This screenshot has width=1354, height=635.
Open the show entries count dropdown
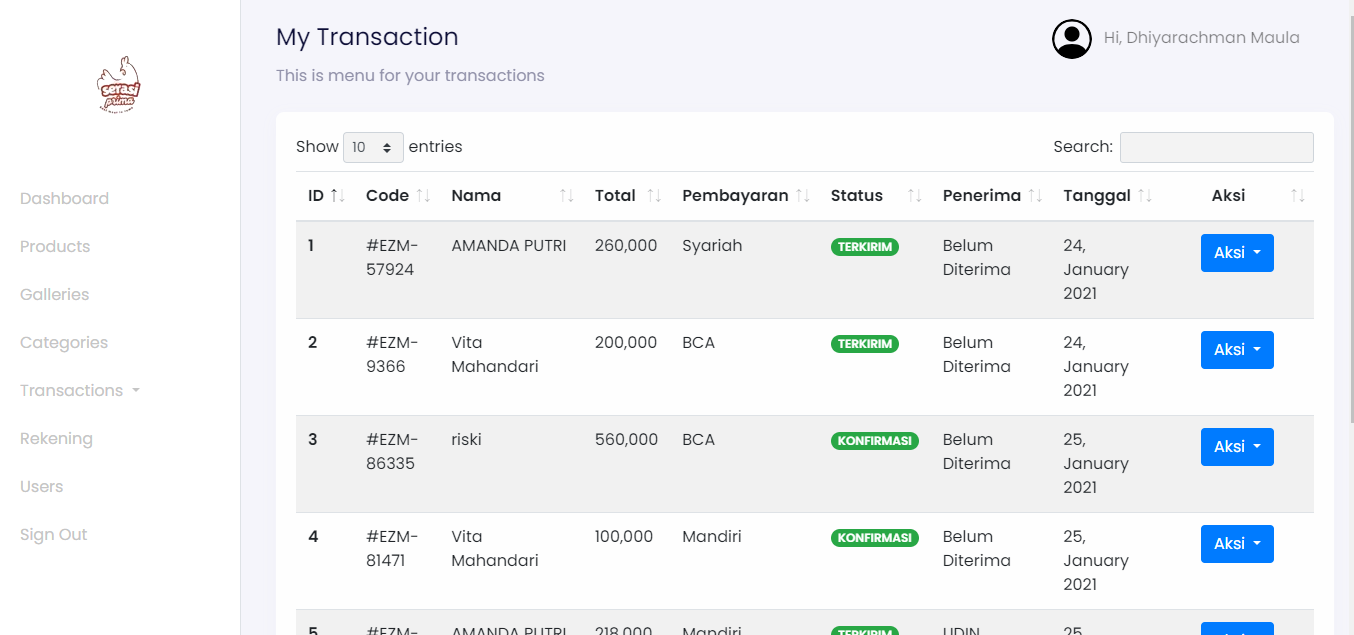(373, 147)
